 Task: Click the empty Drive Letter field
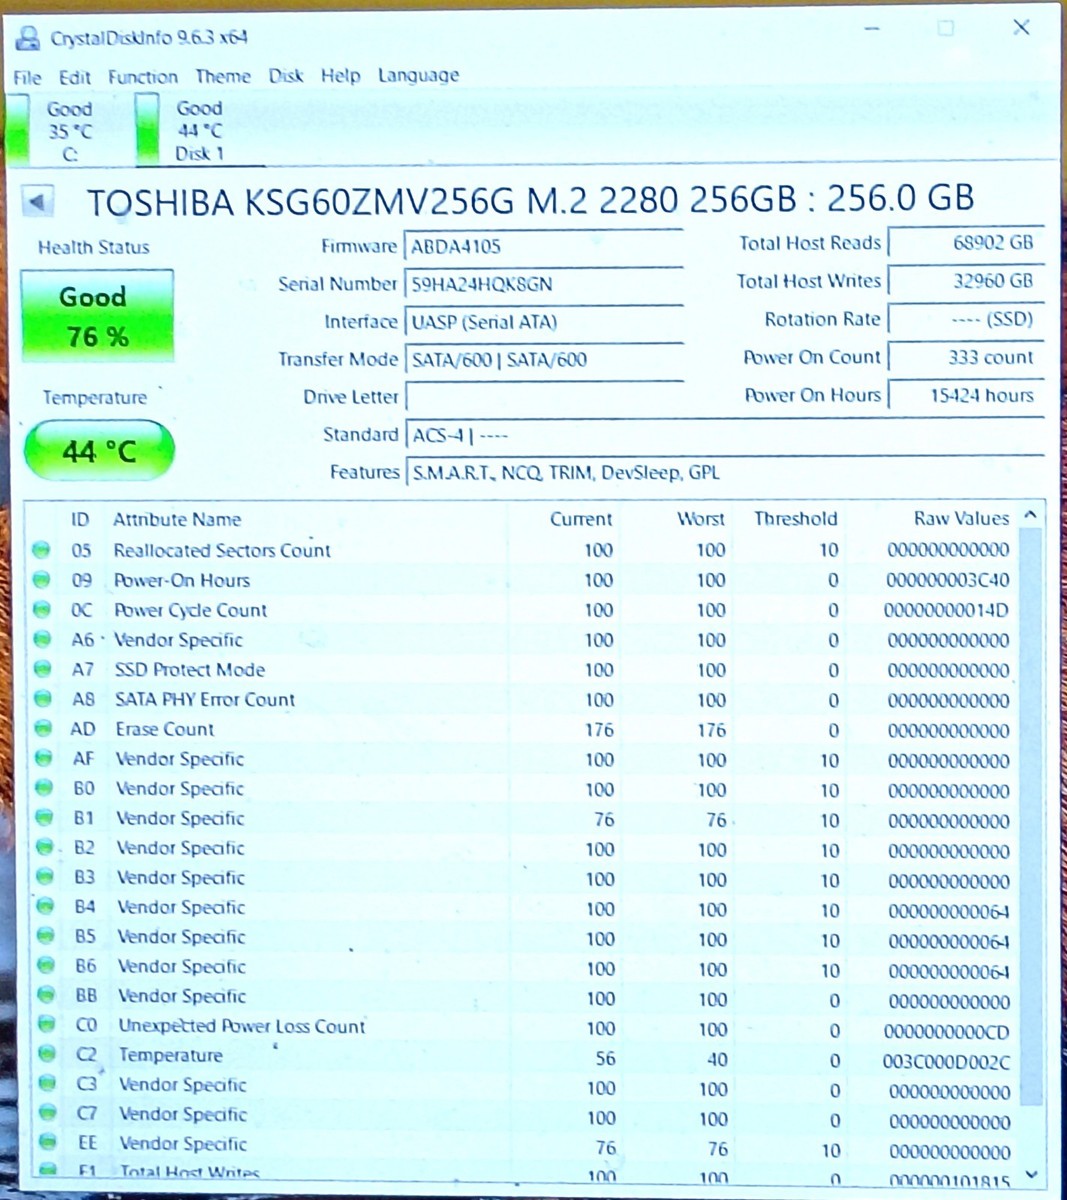click(x=543, y=397)
